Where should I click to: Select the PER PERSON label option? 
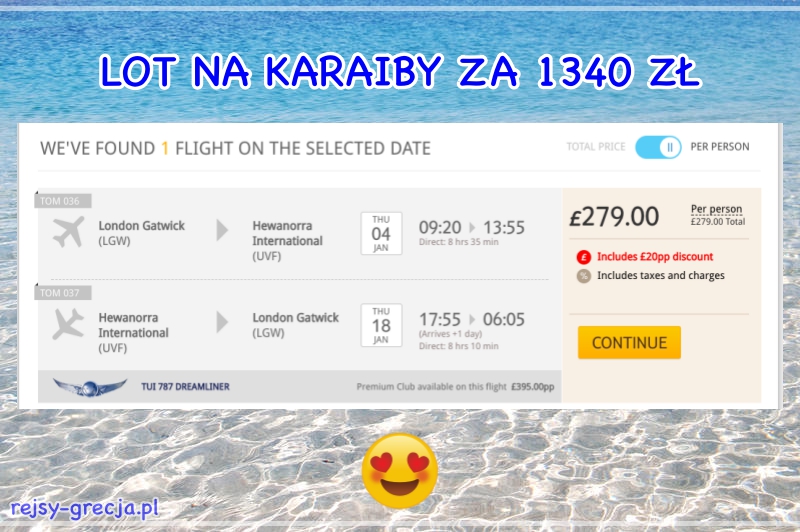pos(720,147)
